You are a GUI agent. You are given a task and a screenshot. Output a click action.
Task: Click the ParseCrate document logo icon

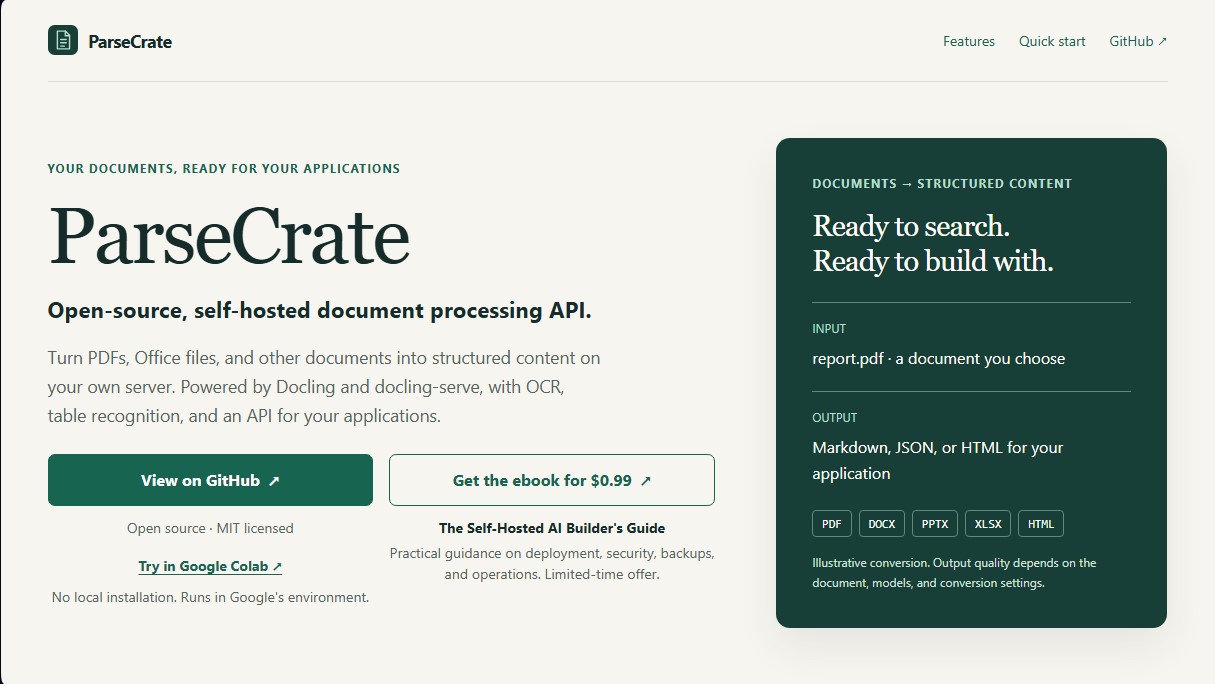(x=63, y=41)
